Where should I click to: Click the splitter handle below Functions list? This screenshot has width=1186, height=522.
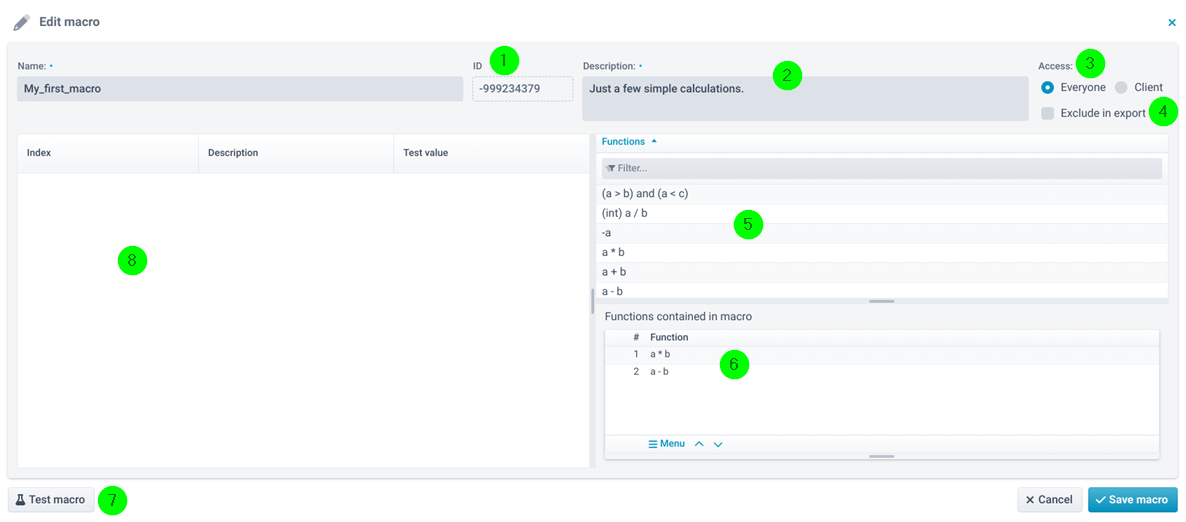point(882,301)
